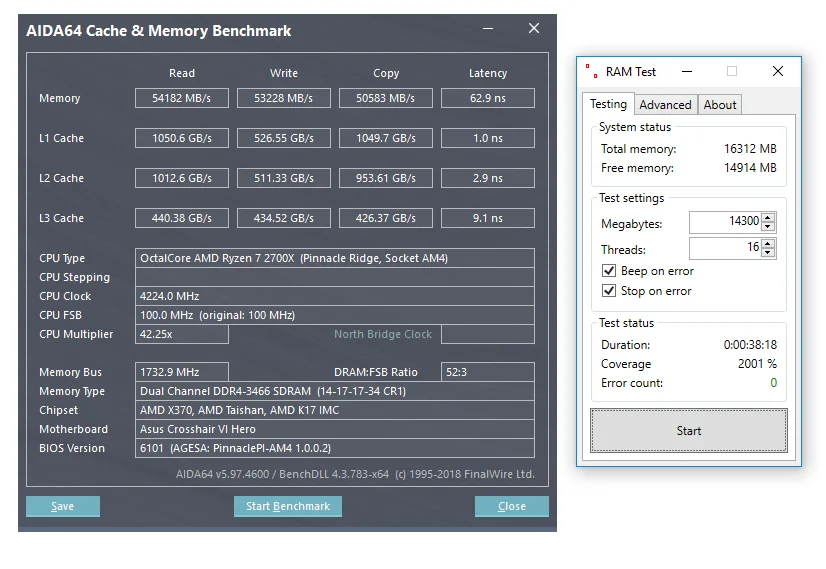Click the Read column header
This screenshot has height=569, width=826.
[x=182, y=73]
